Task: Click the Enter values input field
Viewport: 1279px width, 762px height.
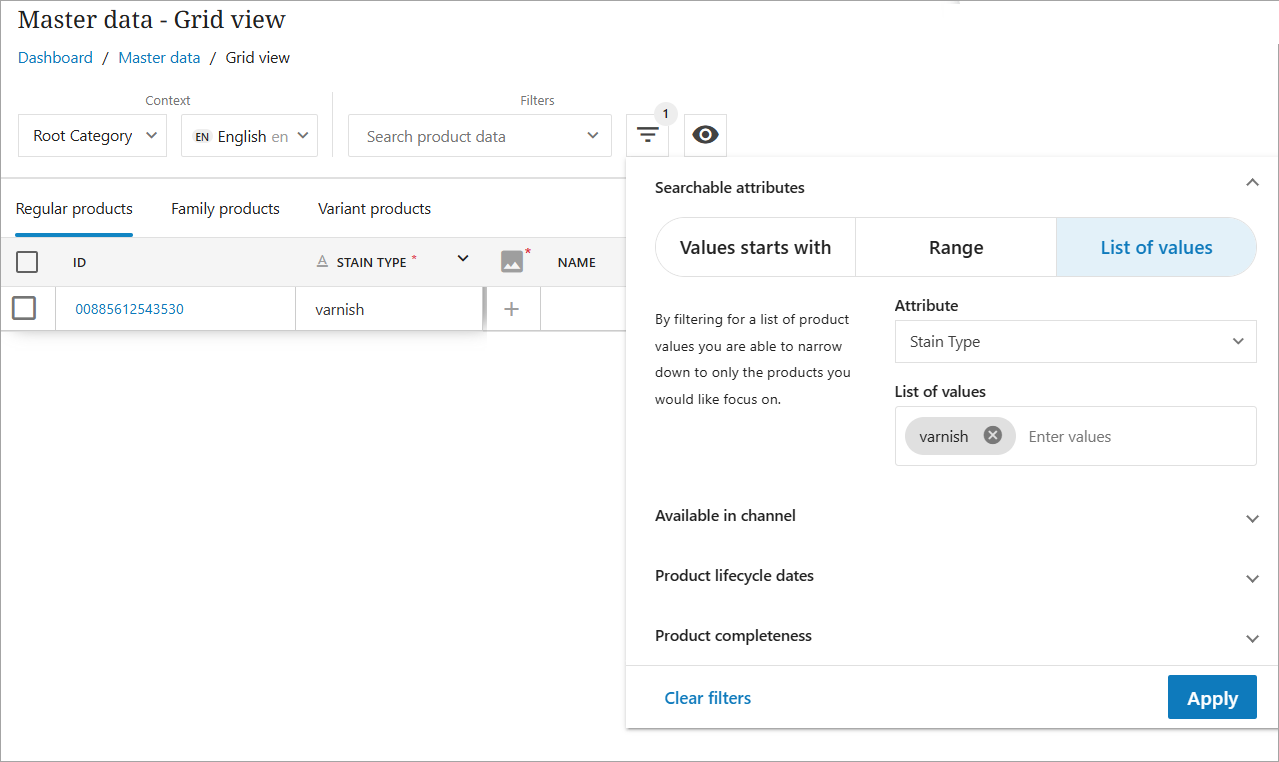Action: click(1130, 437)
